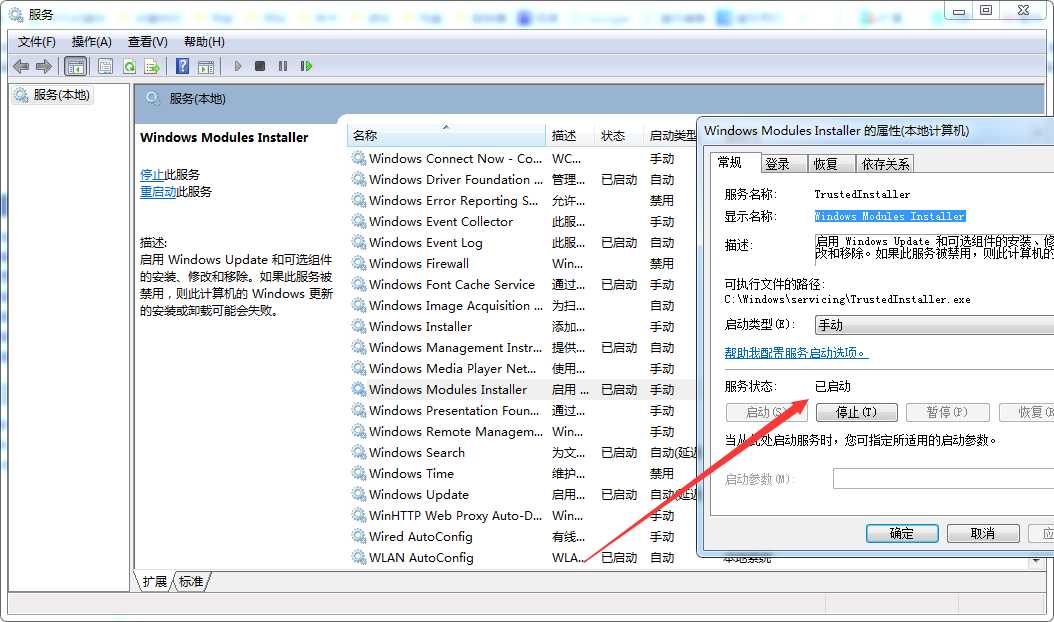Click the gear icon of Windows Connect Now row
This screenshot has height=622, width=1054.
(x=359, y=158)
